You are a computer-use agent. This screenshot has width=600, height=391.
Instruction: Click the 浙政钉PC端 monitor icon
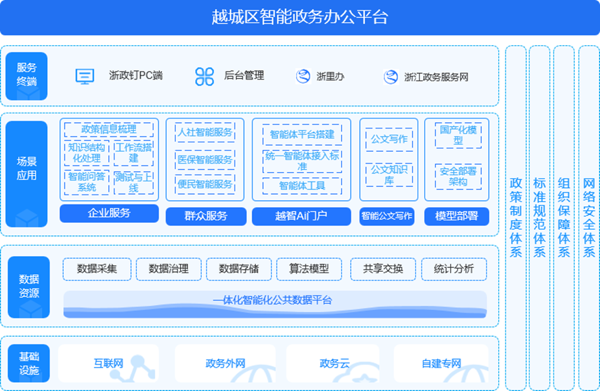(x=85, y=76)
